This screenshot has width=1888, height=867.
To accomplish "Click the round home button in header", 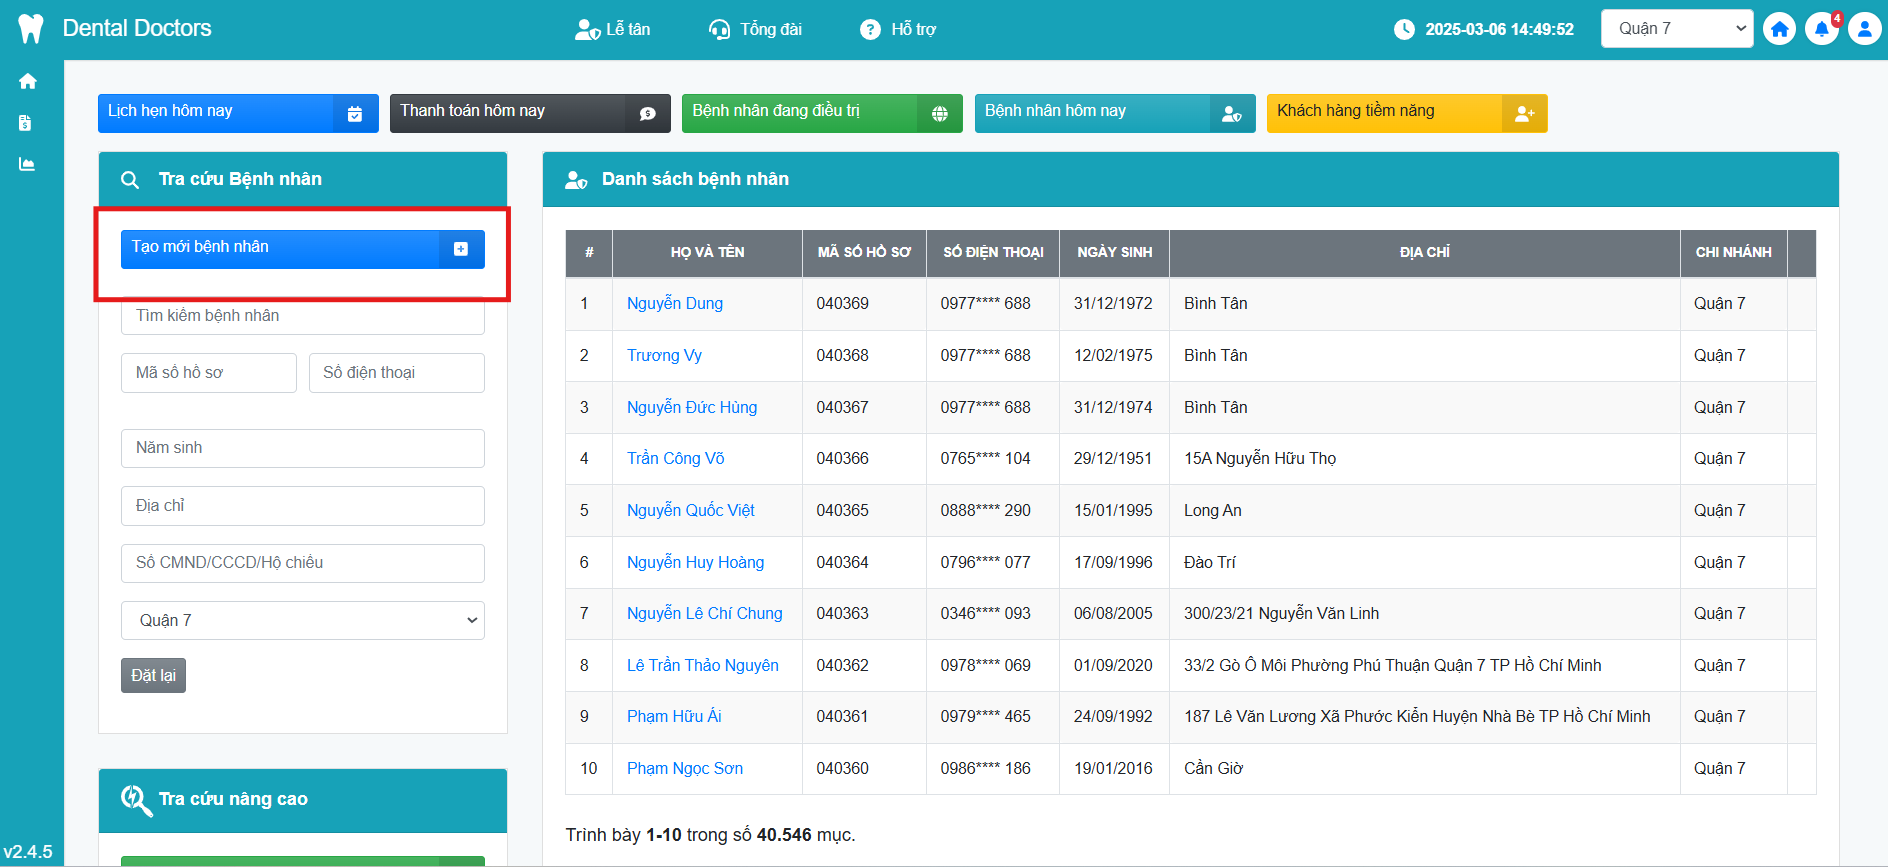I will coord(1779,29).
